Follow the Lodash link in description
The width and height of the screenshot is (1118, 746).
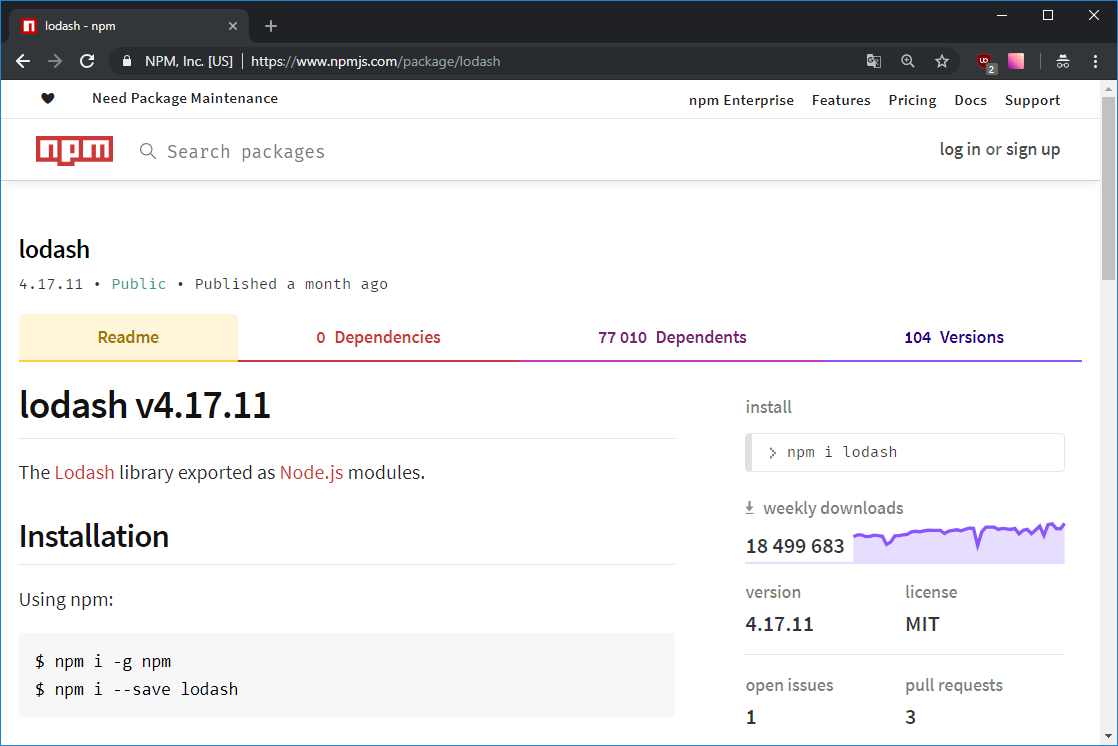point(84,472)
